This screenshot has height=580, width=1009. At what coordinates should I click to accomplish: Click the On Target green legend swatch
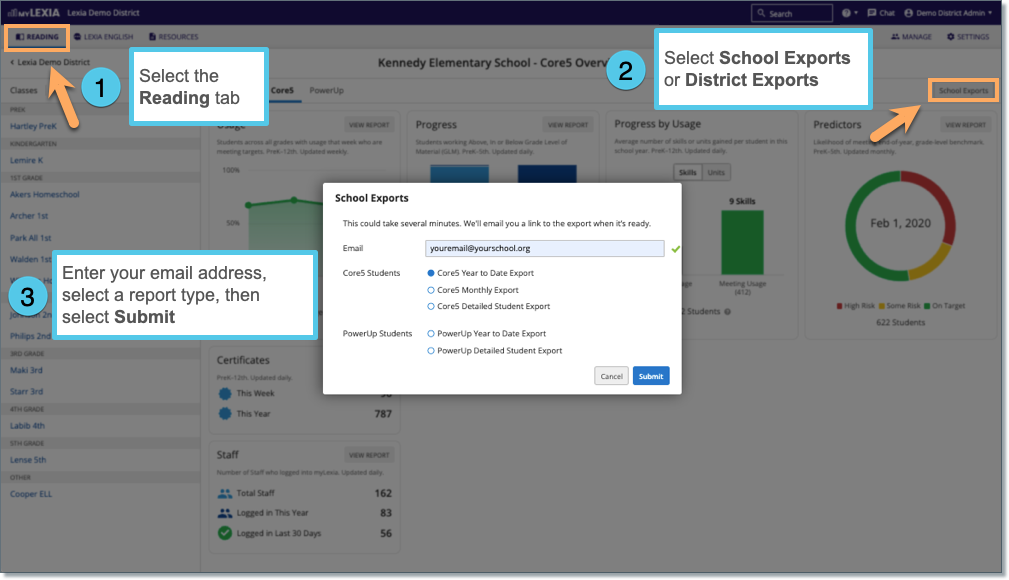pyautogui.click(x=927, y=306)
